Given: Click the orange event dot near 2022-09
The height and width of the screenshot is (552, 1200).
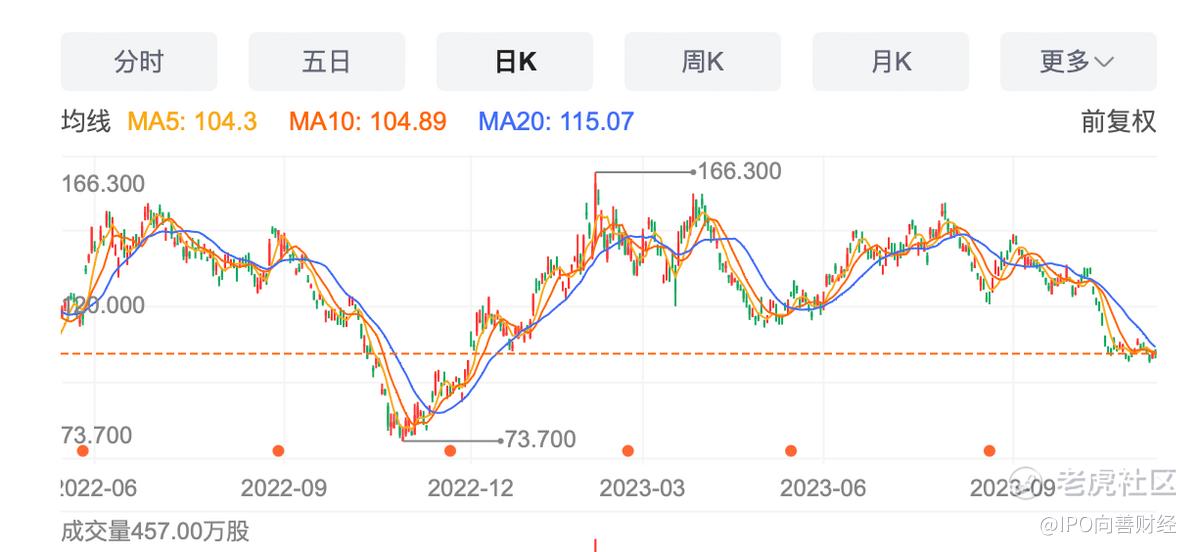Looking at the screenshot, I should (278, 451).
